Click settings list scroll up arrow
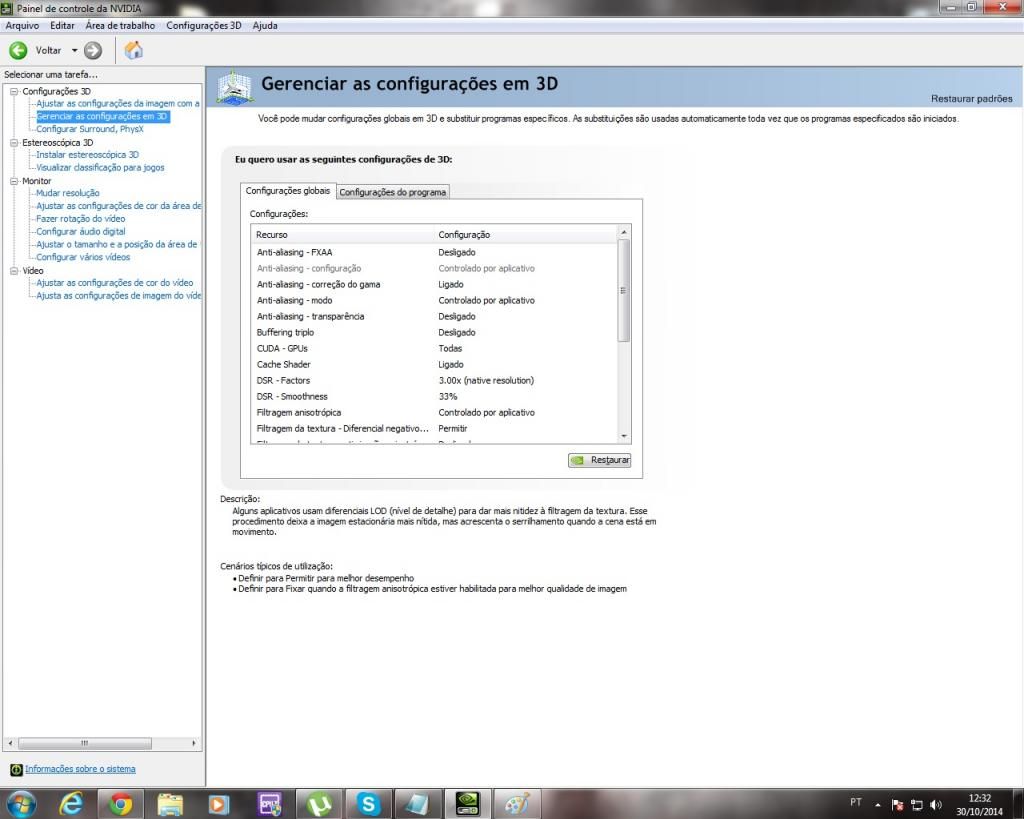1024x819 pixels. [624, 232]
